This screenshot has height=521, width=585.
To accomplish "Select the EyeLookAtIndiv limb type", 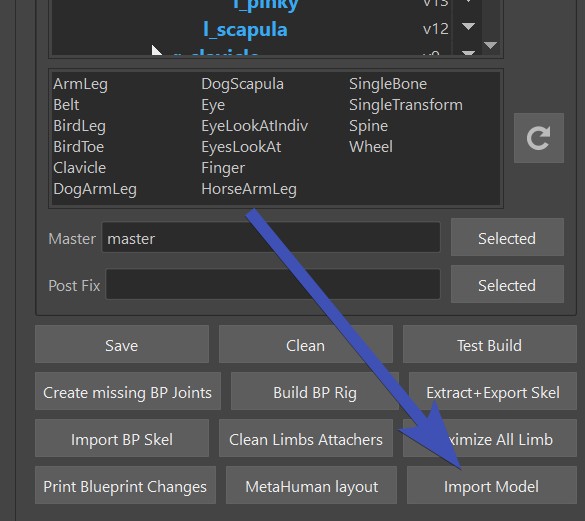I will [254, 126].
